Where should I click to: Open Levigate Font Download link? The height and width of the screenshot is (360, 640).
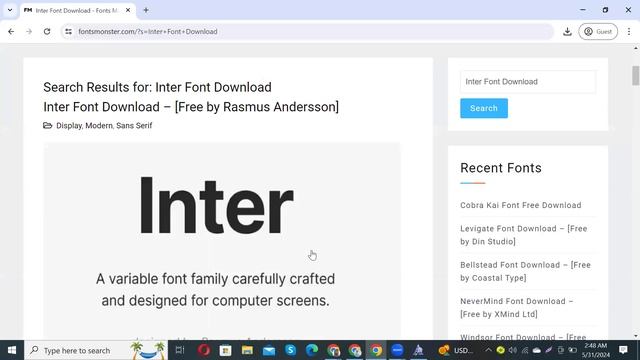tap(524, 235)
